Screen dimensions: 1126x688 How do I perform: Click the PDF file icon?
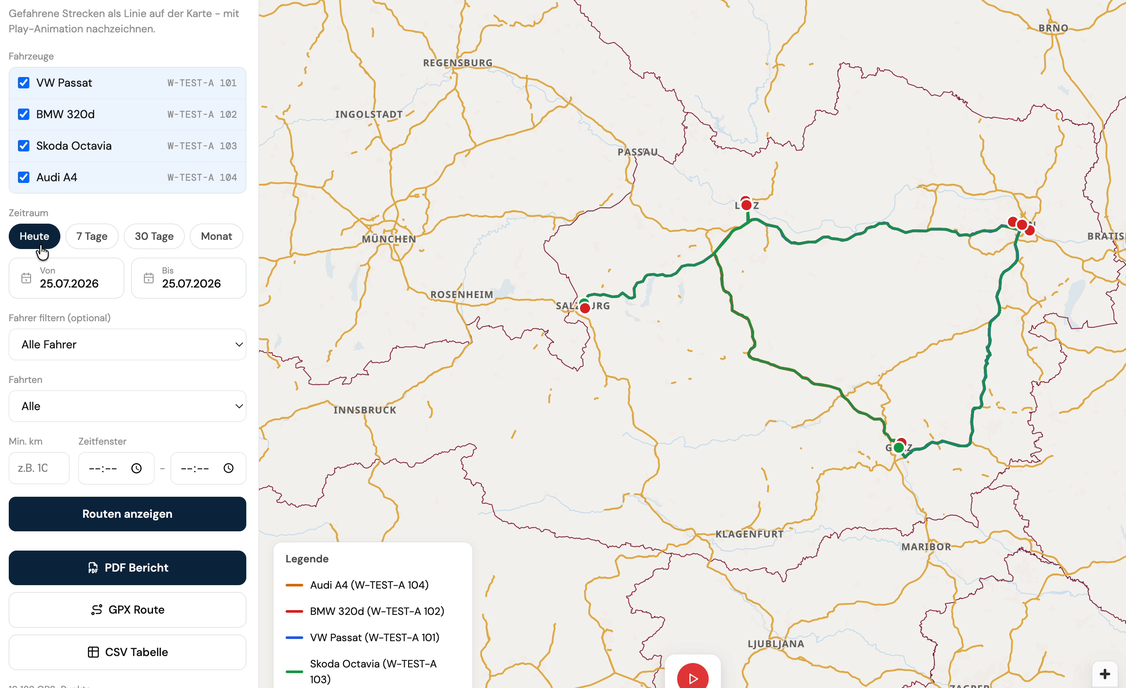93,568
